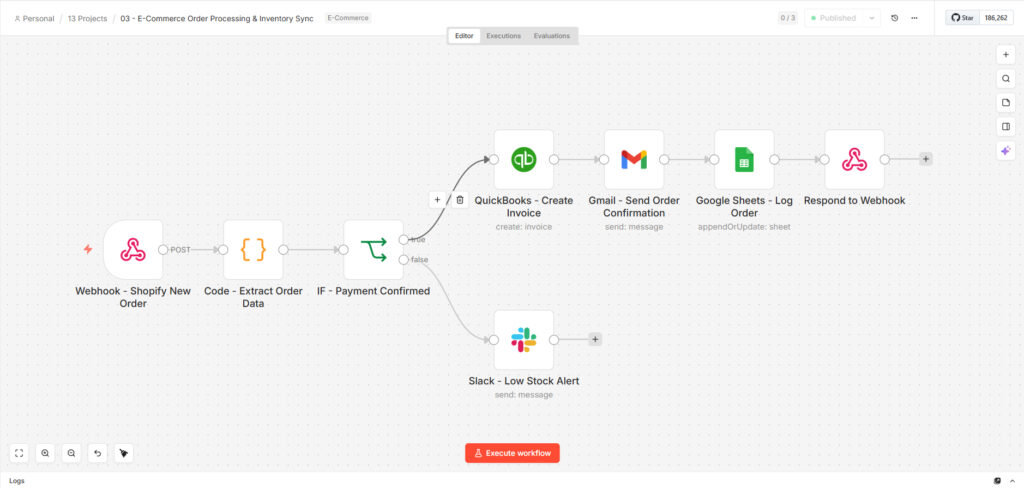Open the canvas search button
This screenshot has height=488, width=1024.
[1006, 78]
